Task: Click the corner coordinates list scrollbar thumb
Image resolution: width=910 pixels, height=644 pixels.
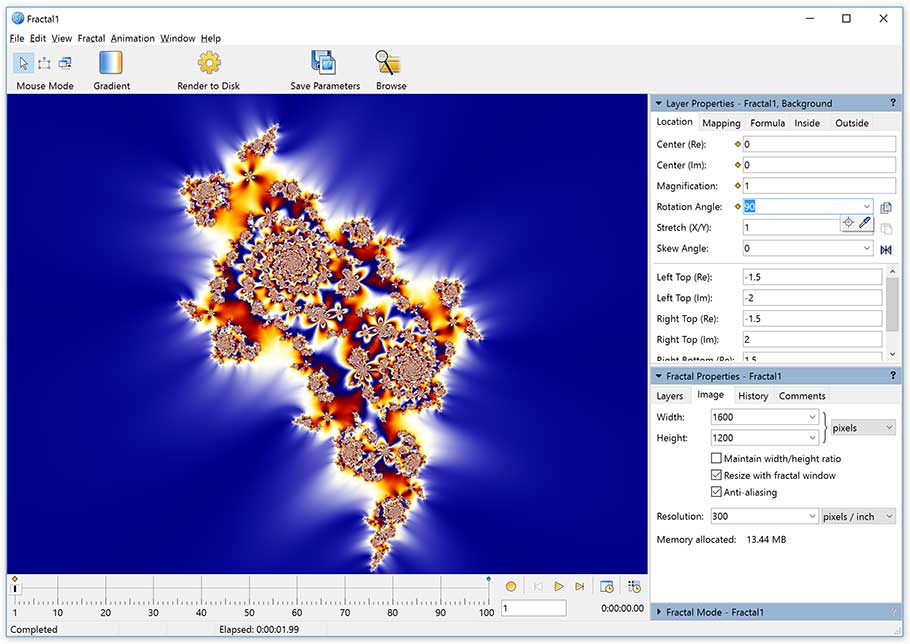Action: 893,307
